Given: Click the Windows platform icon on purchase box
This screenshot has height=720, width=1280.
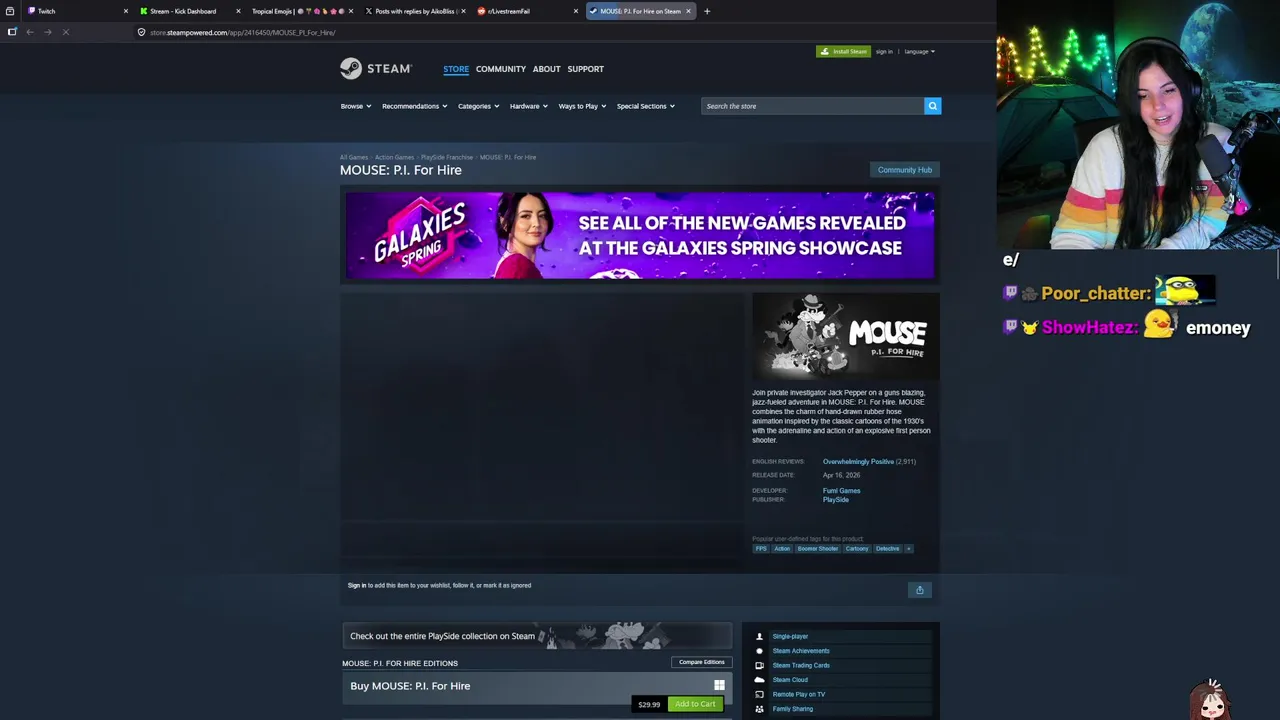Looking at the screenshot, I should click(719, 685).
